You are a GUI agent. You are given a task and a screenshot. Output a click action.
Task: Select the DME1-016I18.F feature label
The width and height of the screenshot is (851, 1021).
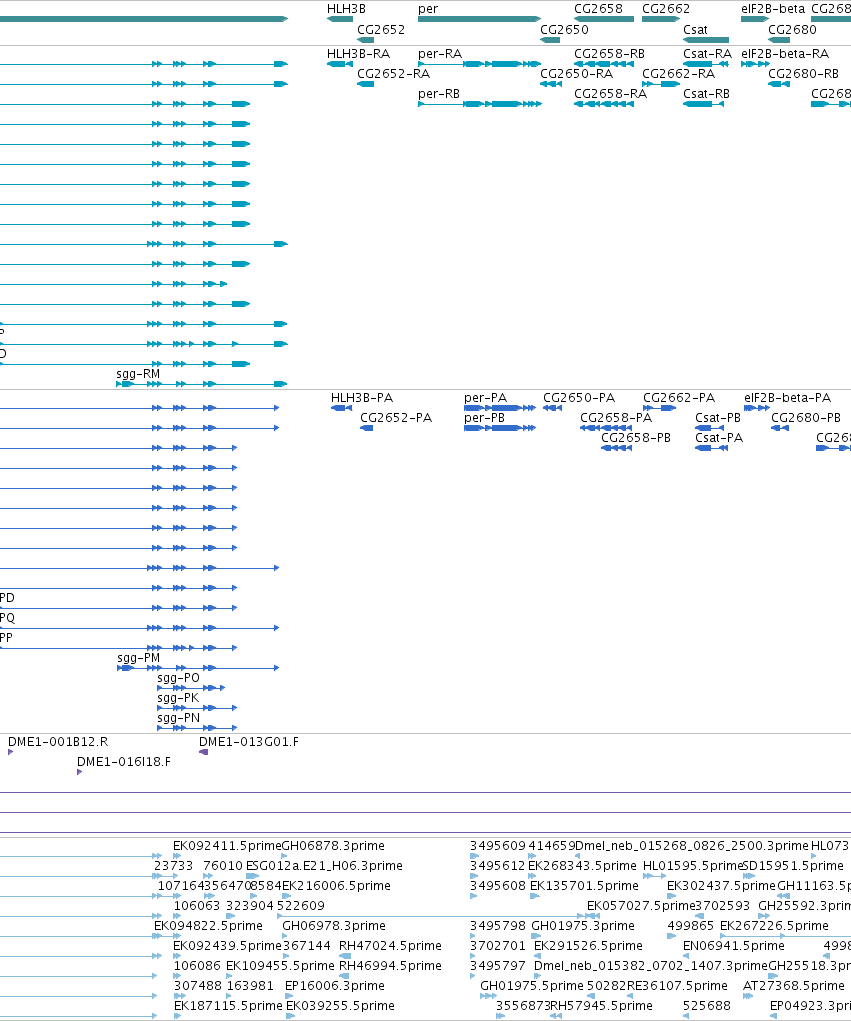[x=124, y=762]
